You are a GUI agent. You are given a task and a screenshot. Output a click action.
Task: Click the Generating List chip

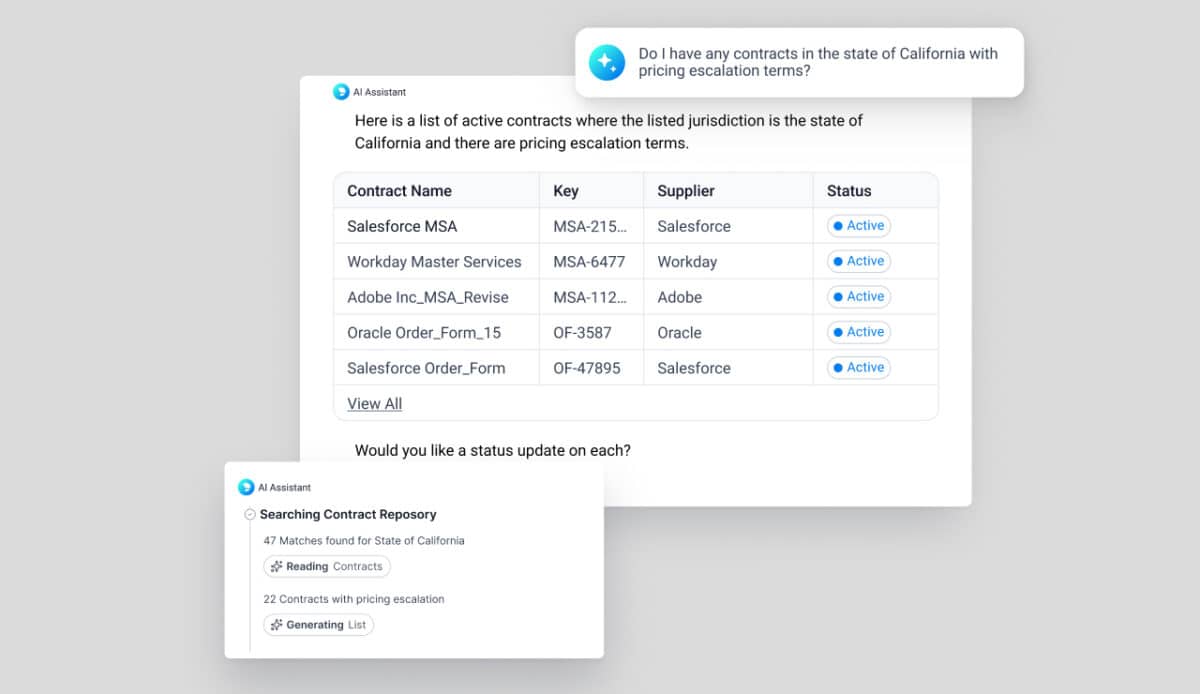click(x=318, y=625)
